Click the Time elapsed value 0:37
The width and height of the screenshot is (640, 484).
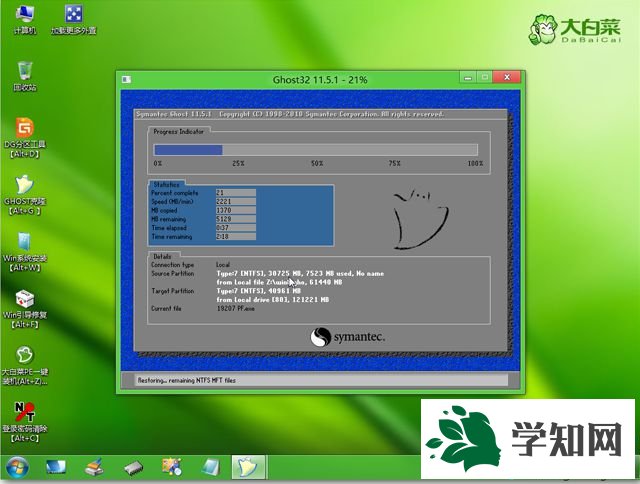(x=236, y=228)
